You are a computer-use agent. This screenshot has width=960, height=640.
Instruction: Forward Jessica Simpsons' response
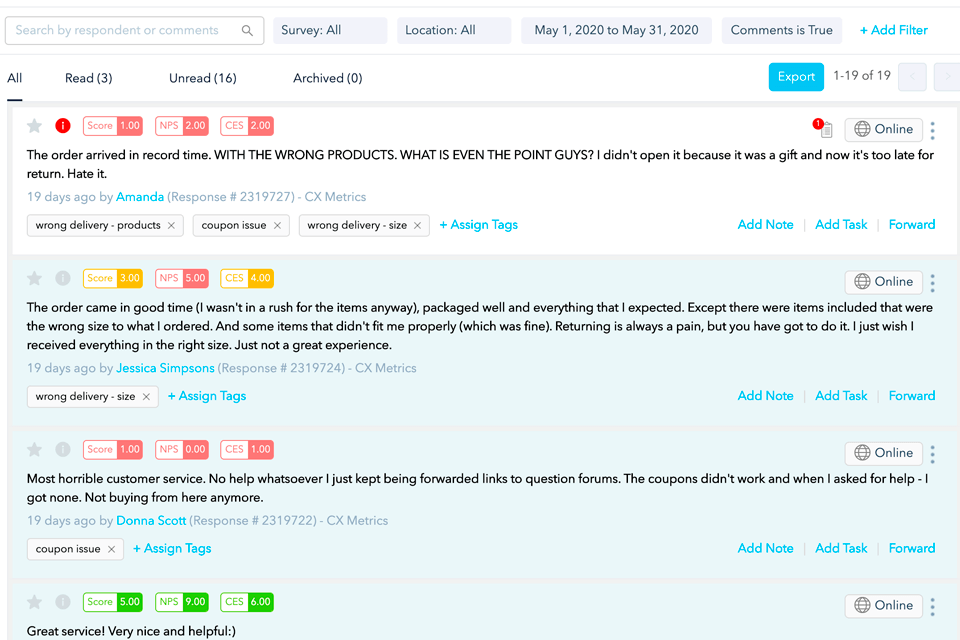coord(912,396)
